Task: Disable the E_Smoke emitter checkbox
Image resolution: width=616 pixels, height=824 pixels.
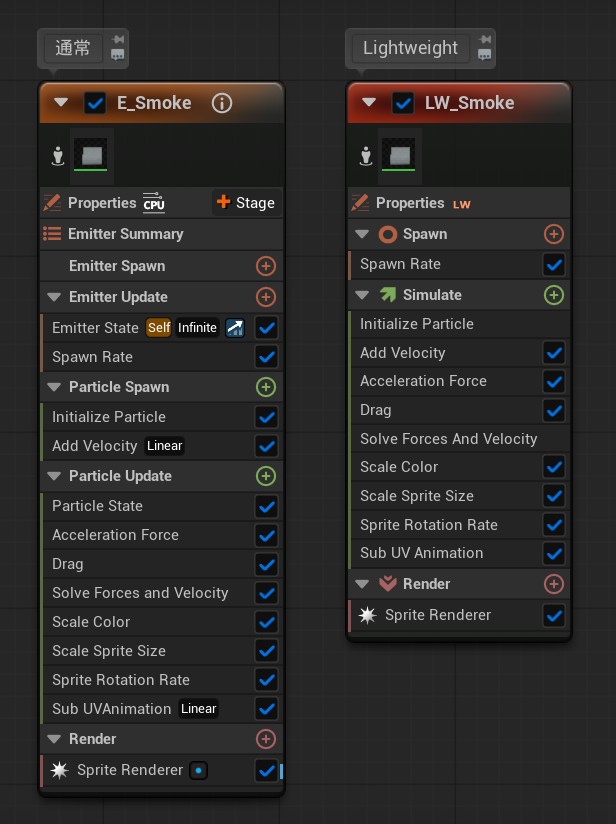Action: (x=96, y=103)
